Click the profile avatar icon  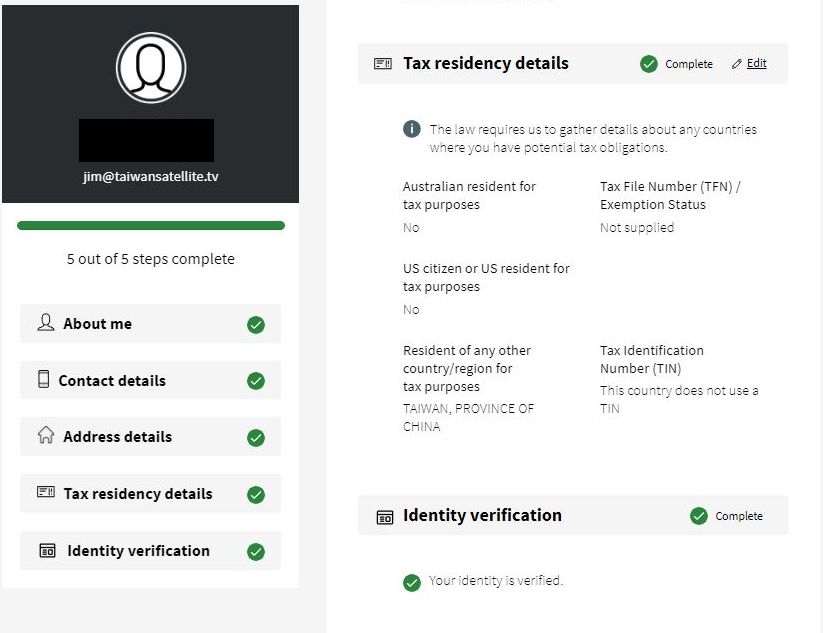151,68
